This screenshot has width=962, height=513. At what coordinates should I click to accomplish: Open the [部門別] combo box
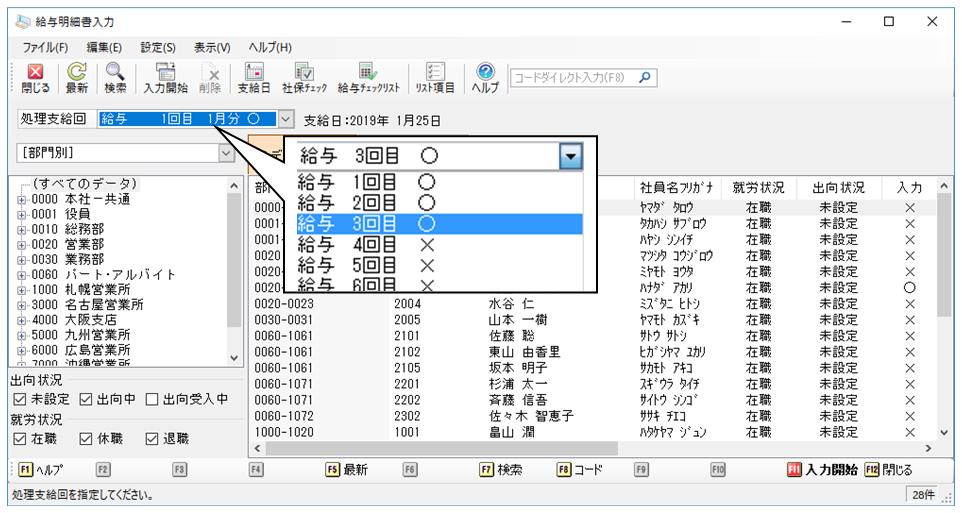125,153
